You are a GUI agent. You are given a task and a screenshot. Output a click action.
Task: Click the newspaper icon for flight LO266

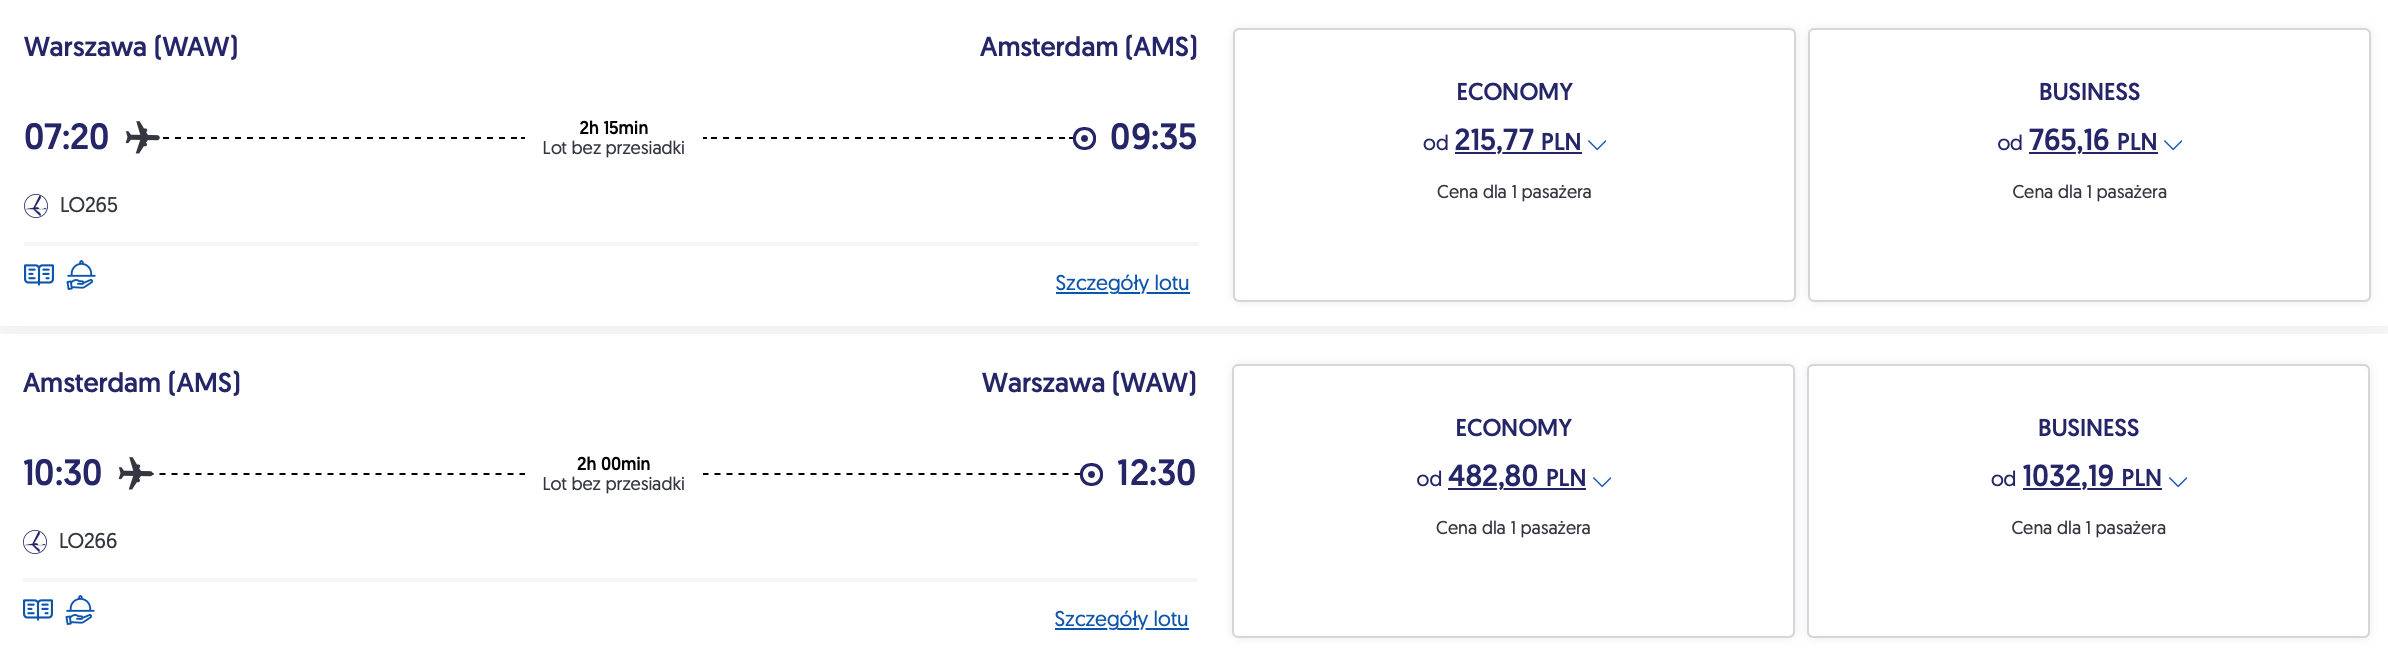coord(38,610)
